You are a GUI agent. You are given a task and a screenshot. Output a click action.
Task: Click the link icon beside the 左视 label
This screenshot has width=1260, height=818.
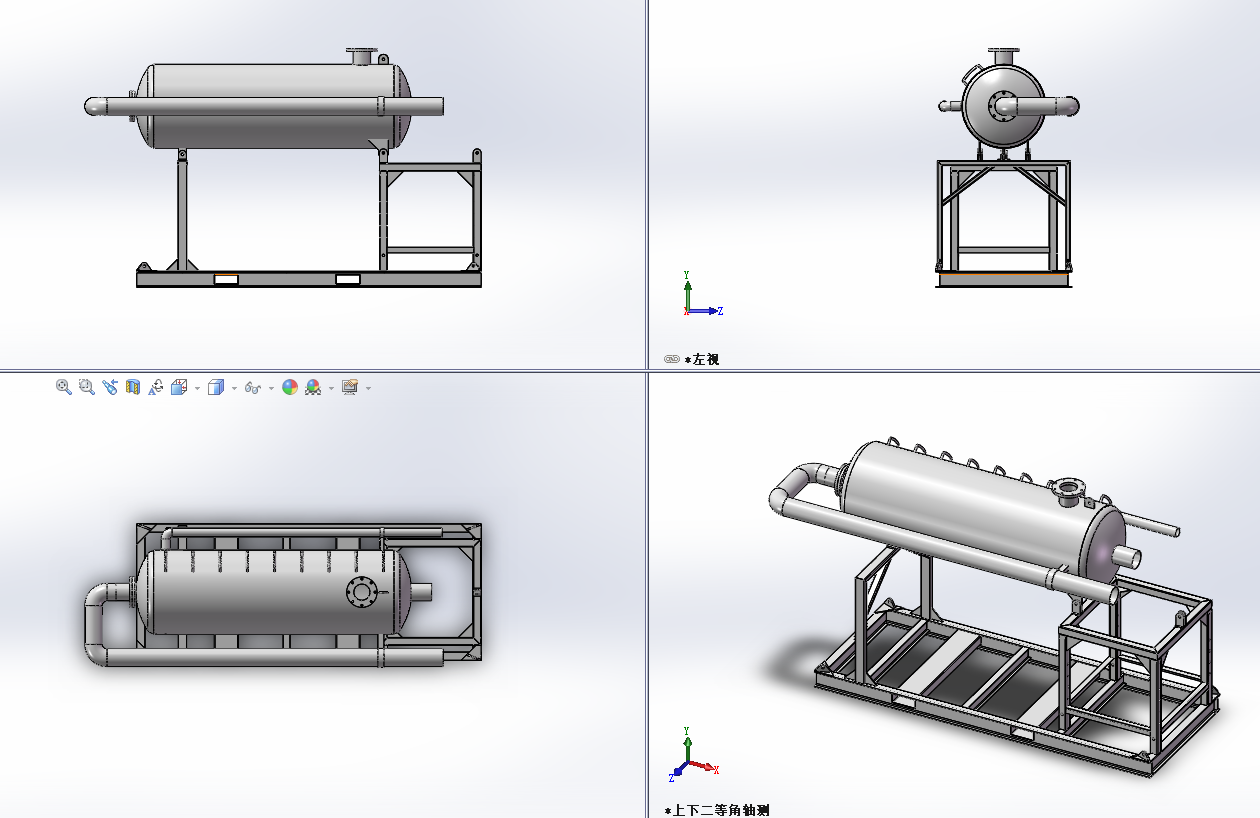click(672, 359)
